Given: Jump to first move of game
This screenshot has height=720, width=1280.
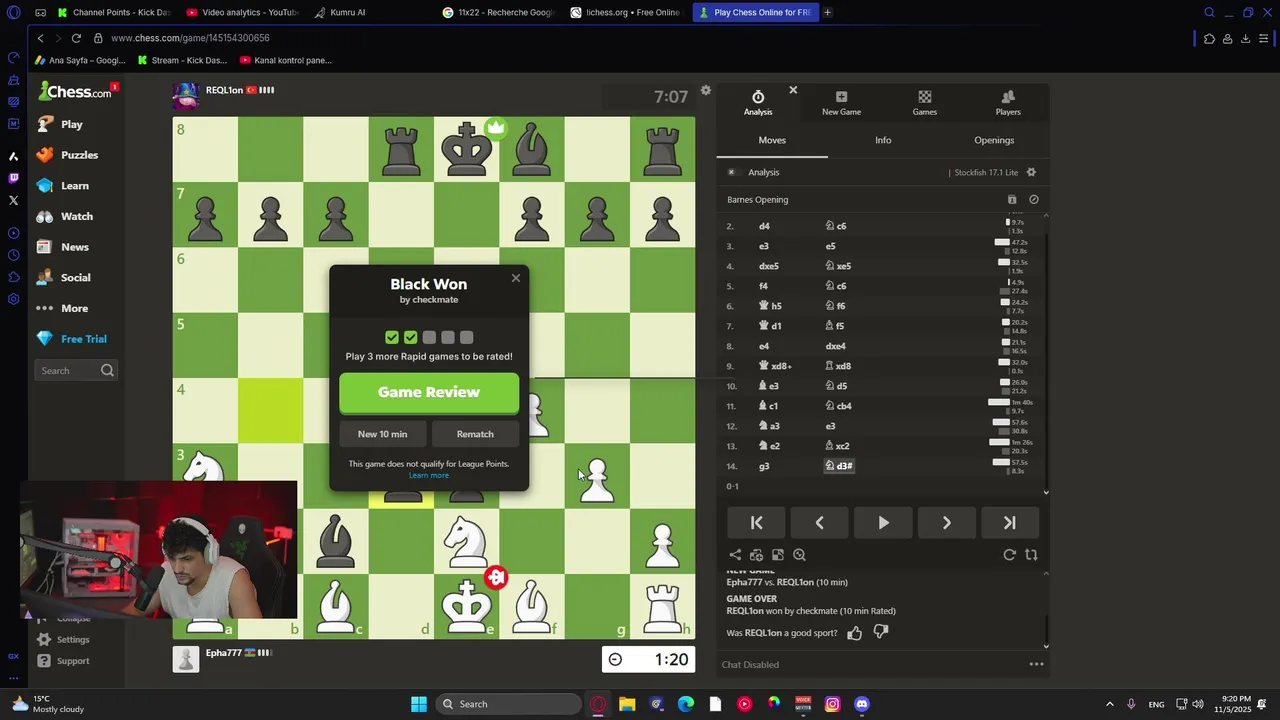Looking at the screenshot, I should click(x=757, y=523).
